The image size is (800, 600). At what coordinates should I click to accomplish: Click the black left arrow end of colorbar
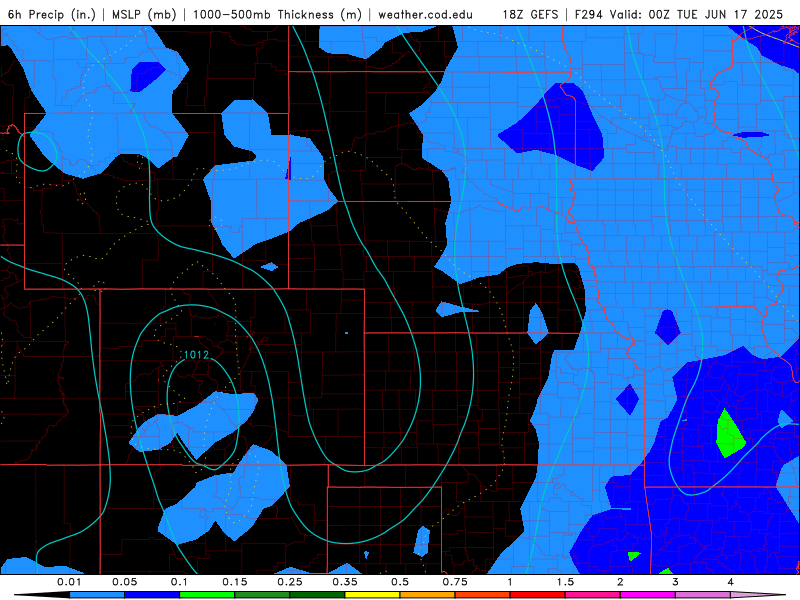(42, 595)
